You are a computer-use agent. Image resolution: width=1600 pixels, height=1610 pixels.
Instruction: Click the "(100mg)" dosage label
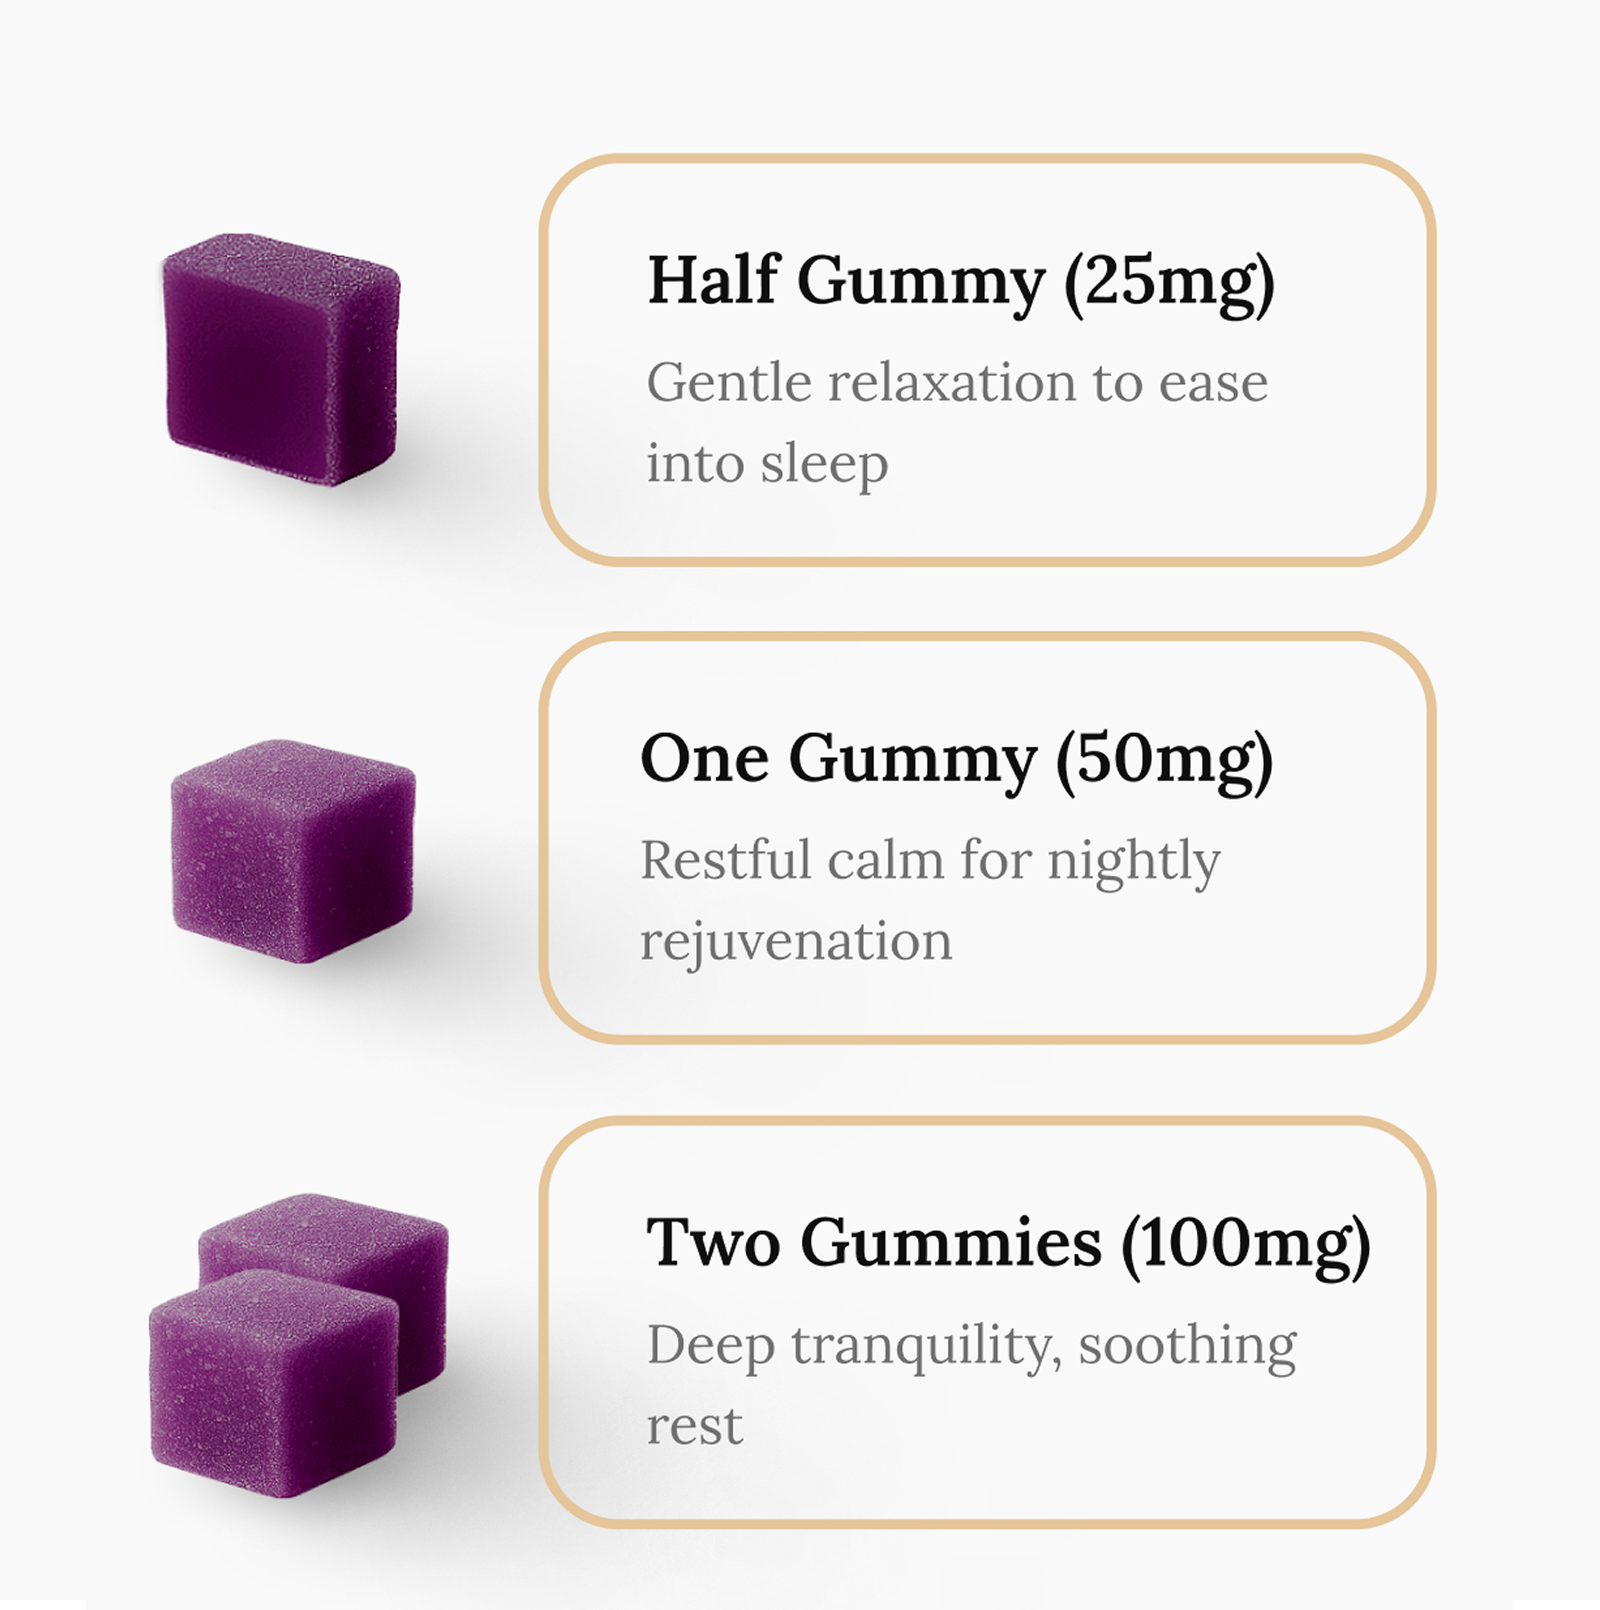point(1245,1245)
